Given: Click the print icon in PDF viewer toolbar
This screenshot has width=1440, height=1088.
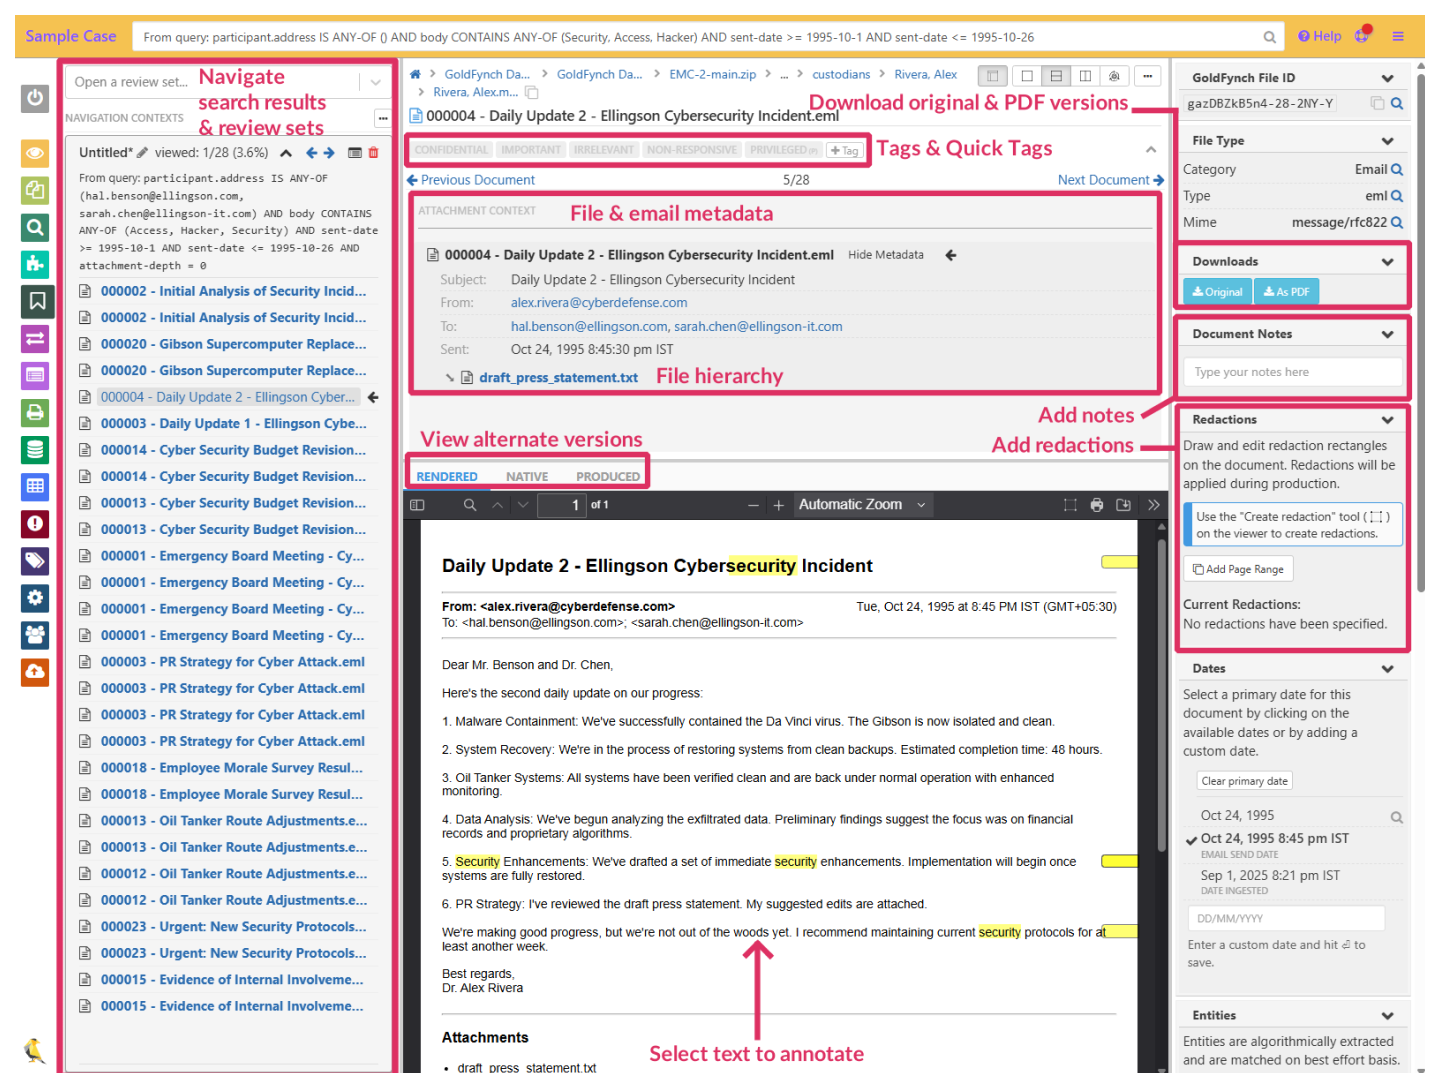Looking at the screenshot, I should [x=1097, y=505].
